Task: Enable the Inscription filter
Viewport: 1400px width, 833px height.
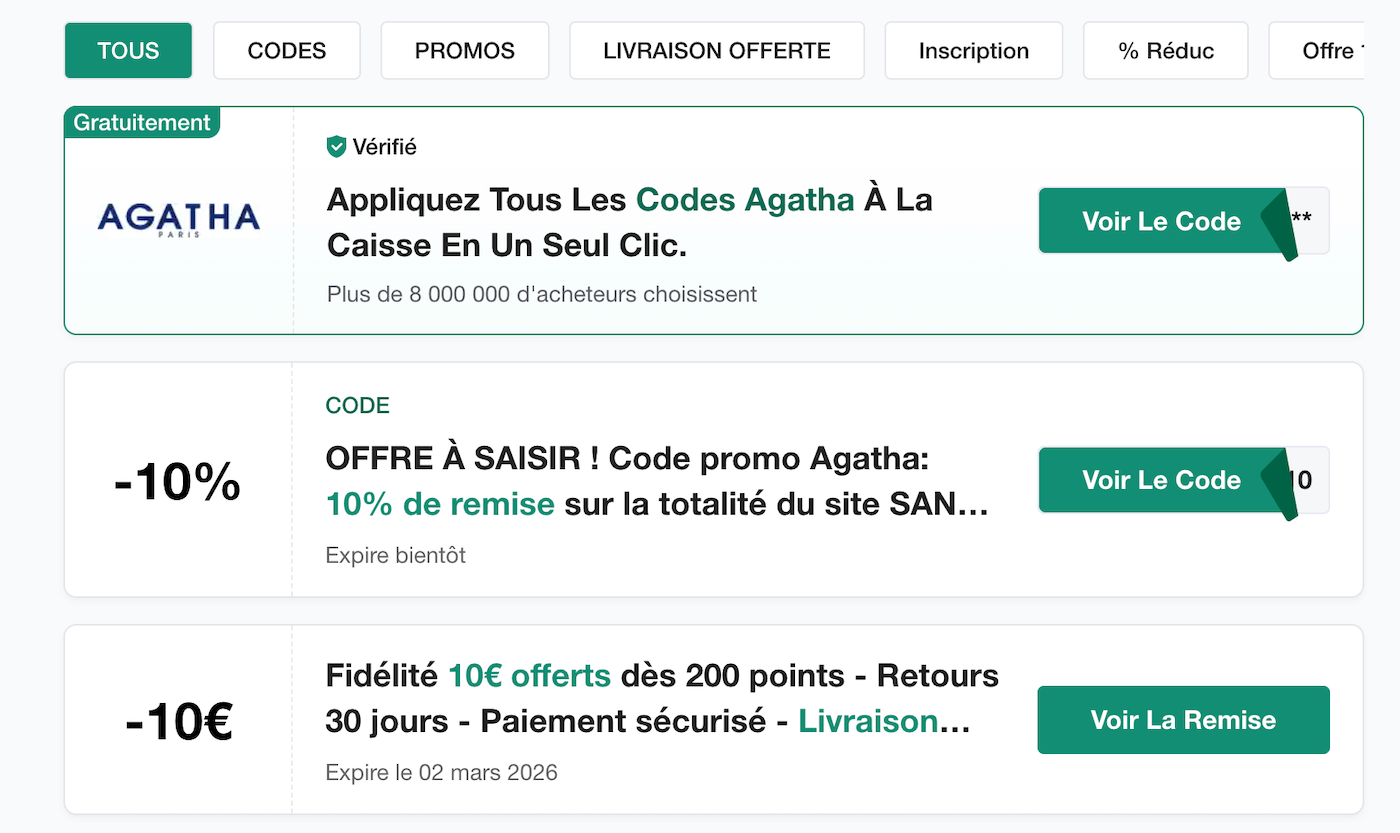Action: pyautogui.click(x=972, y=50)
